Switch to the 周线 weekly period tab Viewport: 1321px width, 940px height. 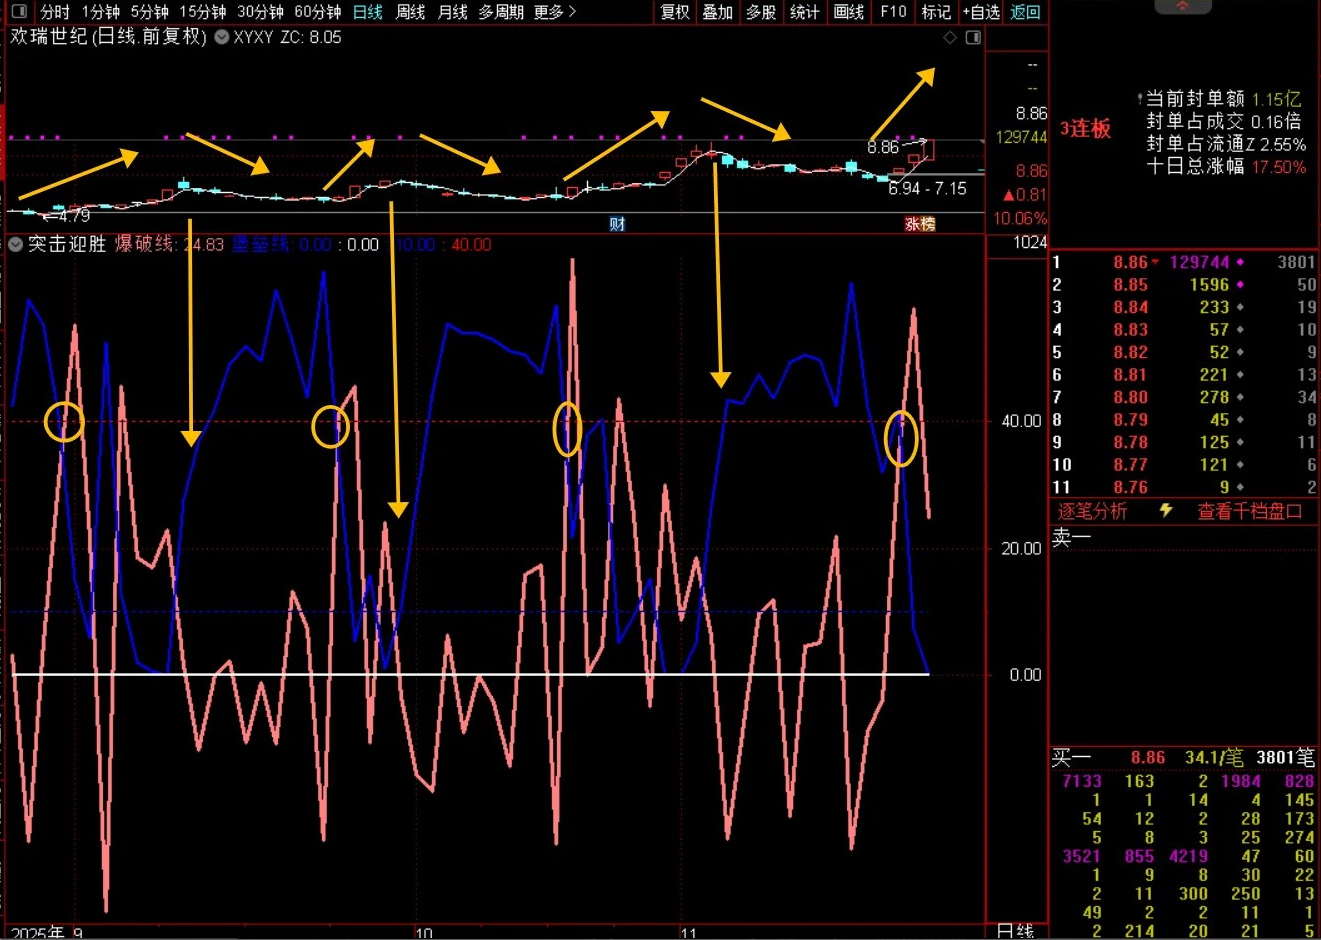pos(410,12)
